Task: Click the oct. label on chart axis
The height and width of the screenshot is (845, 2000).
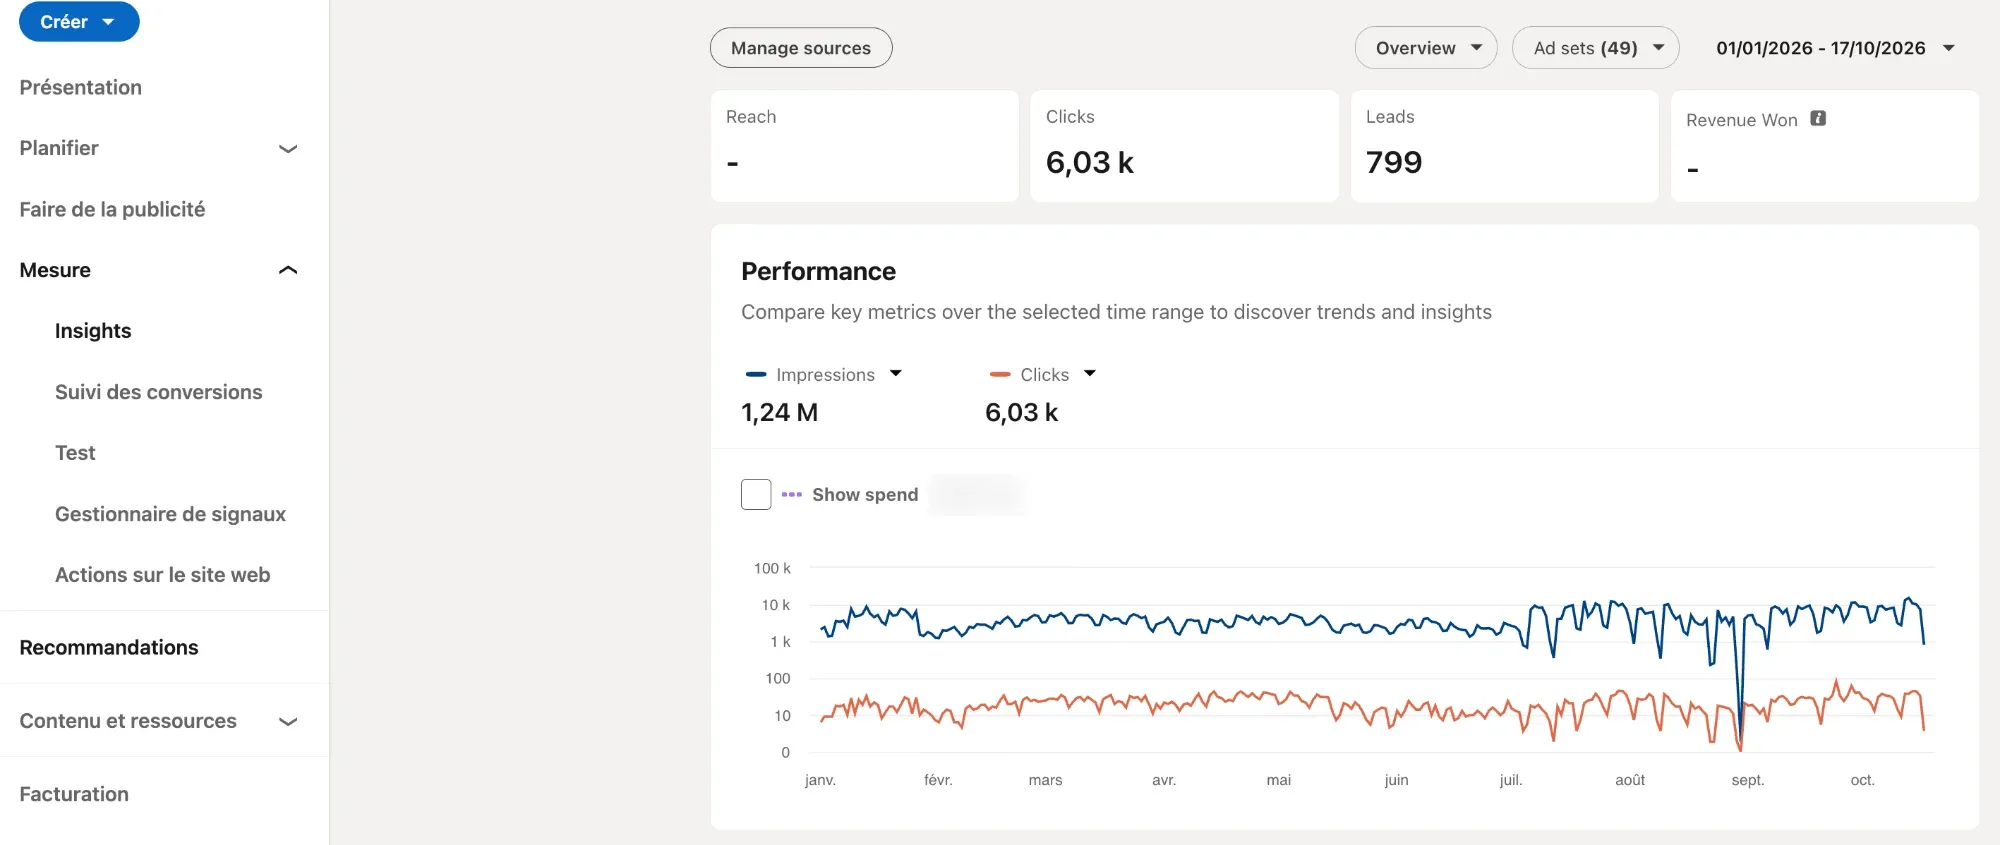Action: (x=1862, y=780)
